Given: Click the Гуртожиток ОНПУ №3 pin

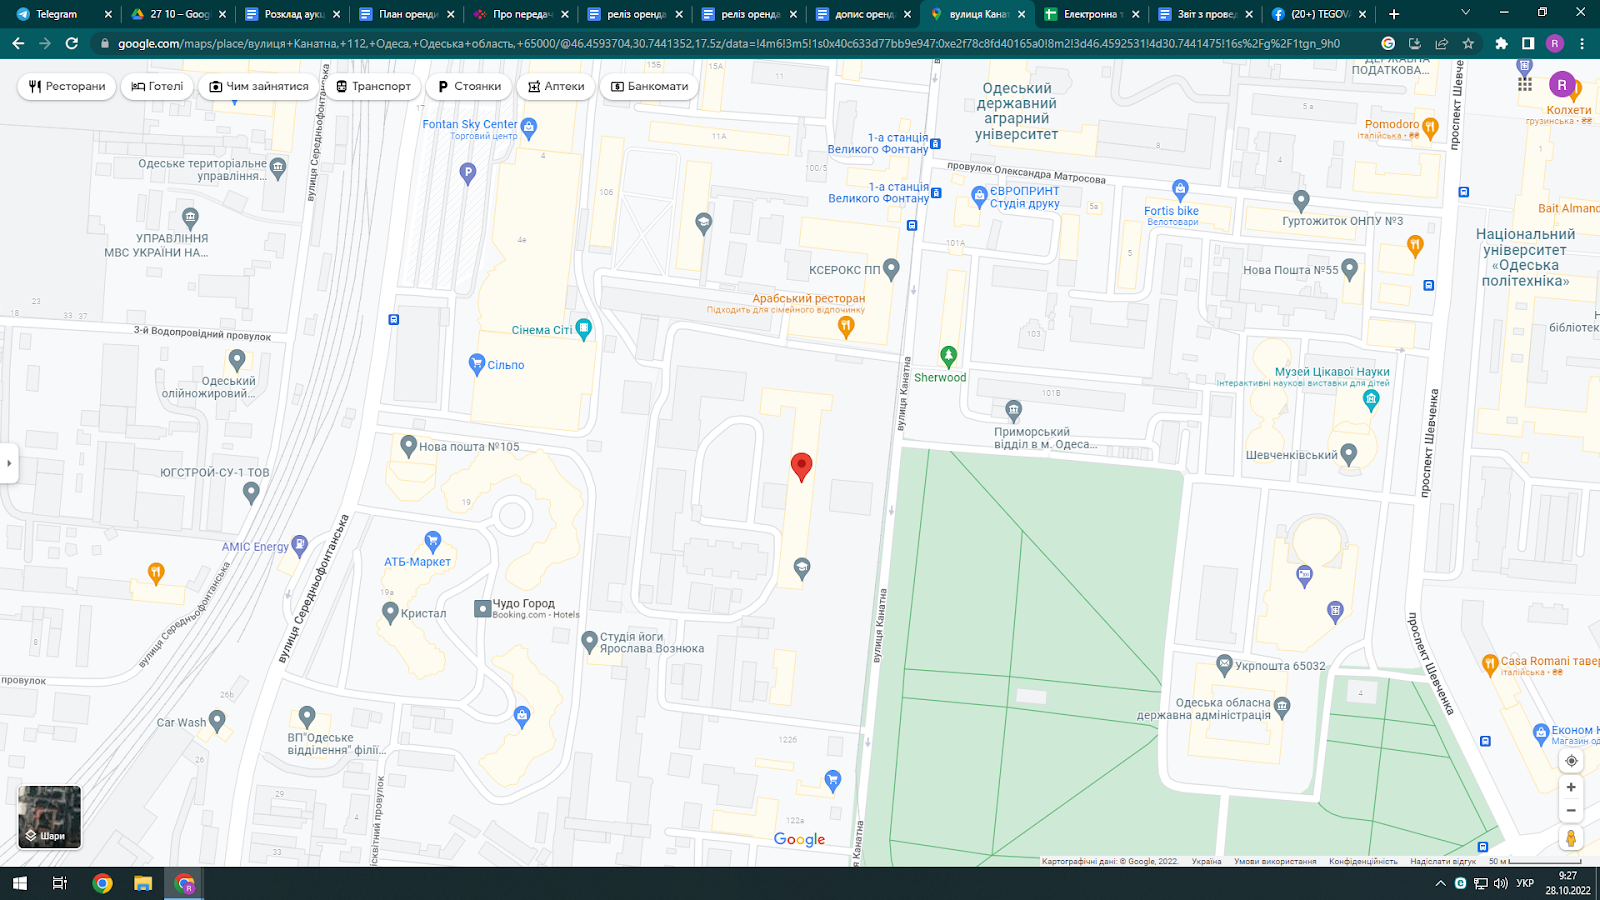Looking at the screenshot, I should point(1300,200).
